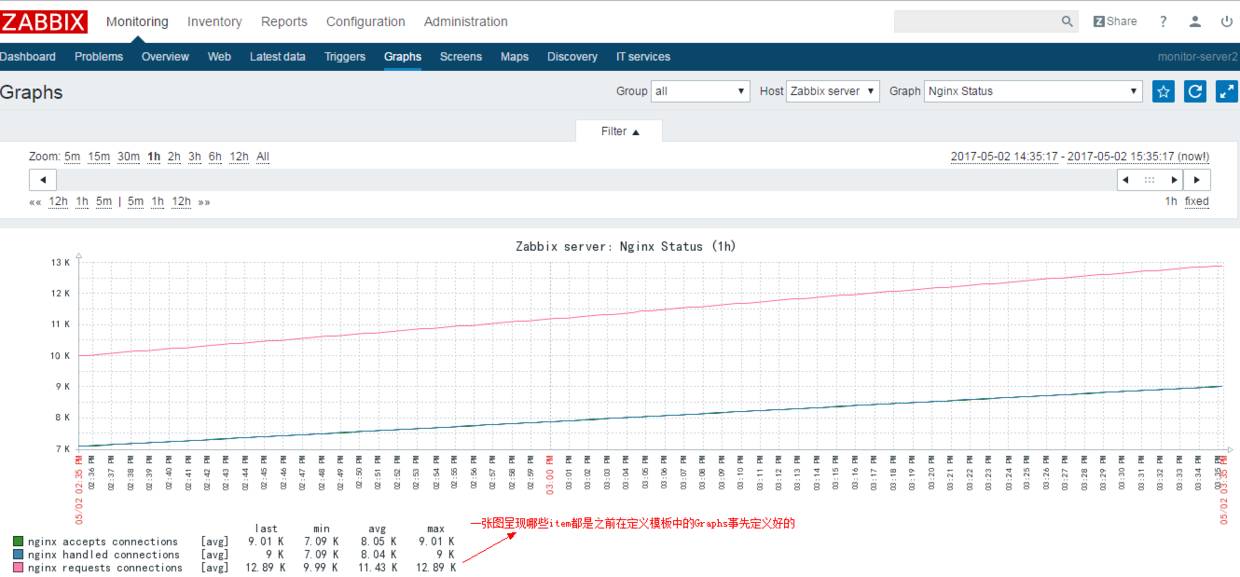
Task: Open the Share link
Action: [1115, 21]
